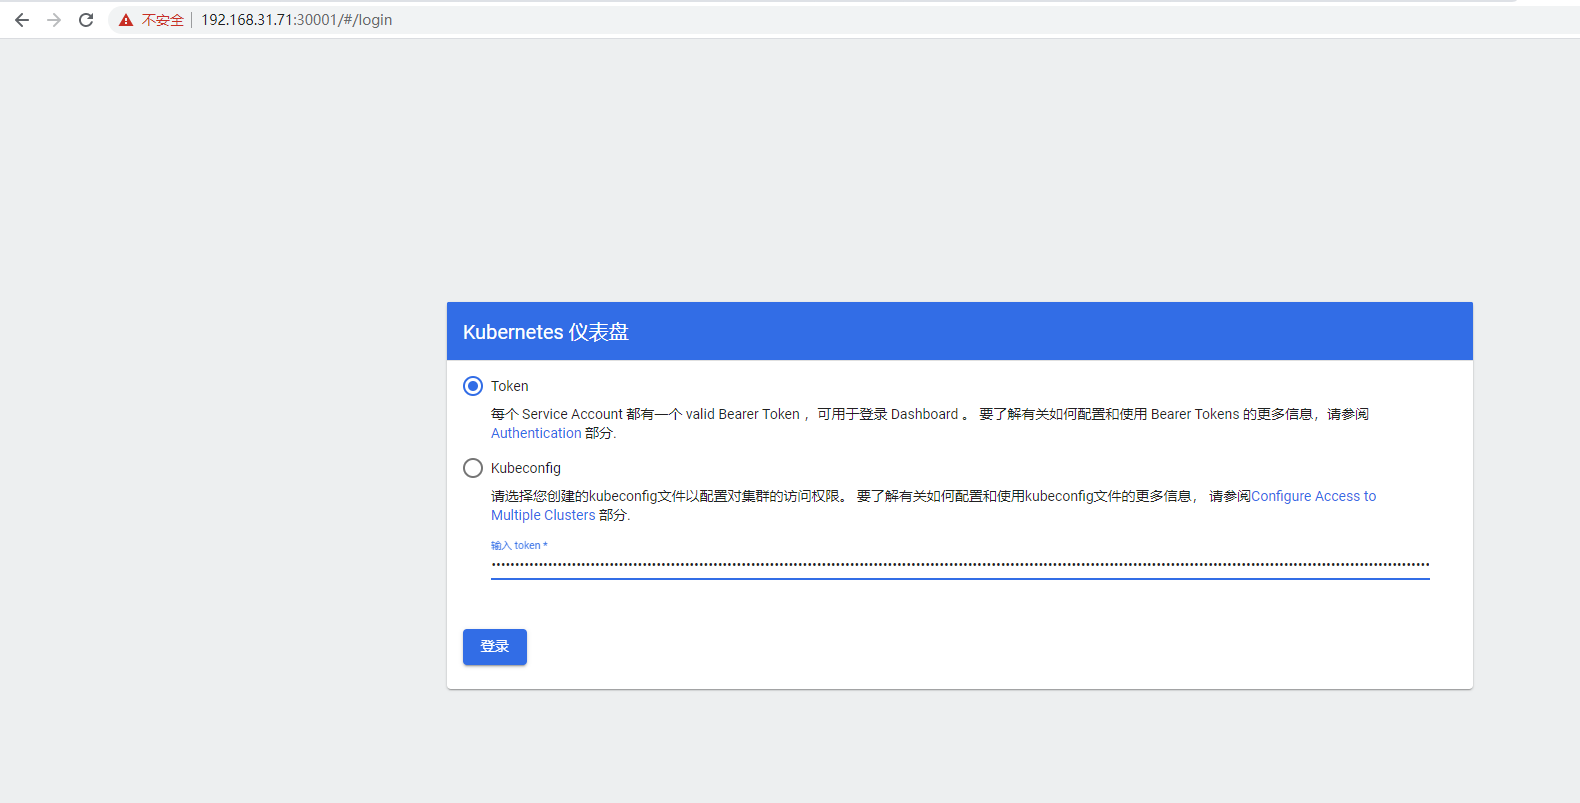This screenshot has width=1580, height=803.
Task: Focus the token input field
Action: point(960,565)
